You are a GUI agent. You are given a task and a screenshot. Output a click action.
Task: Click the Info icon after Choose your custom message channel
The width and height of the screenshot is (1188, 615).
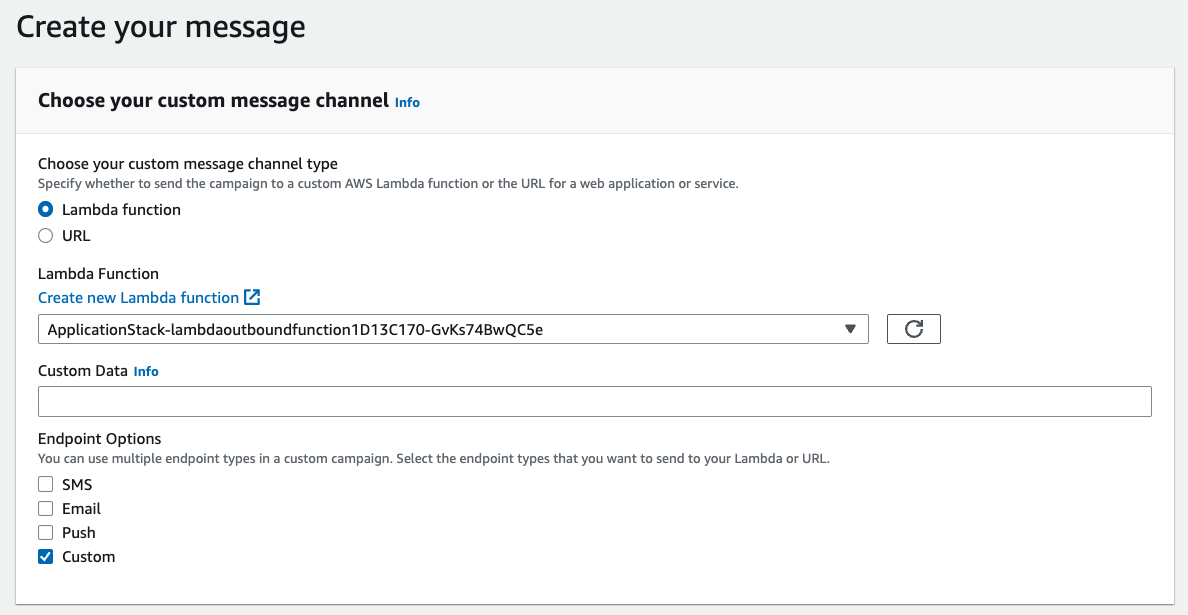tap(407, 102)
